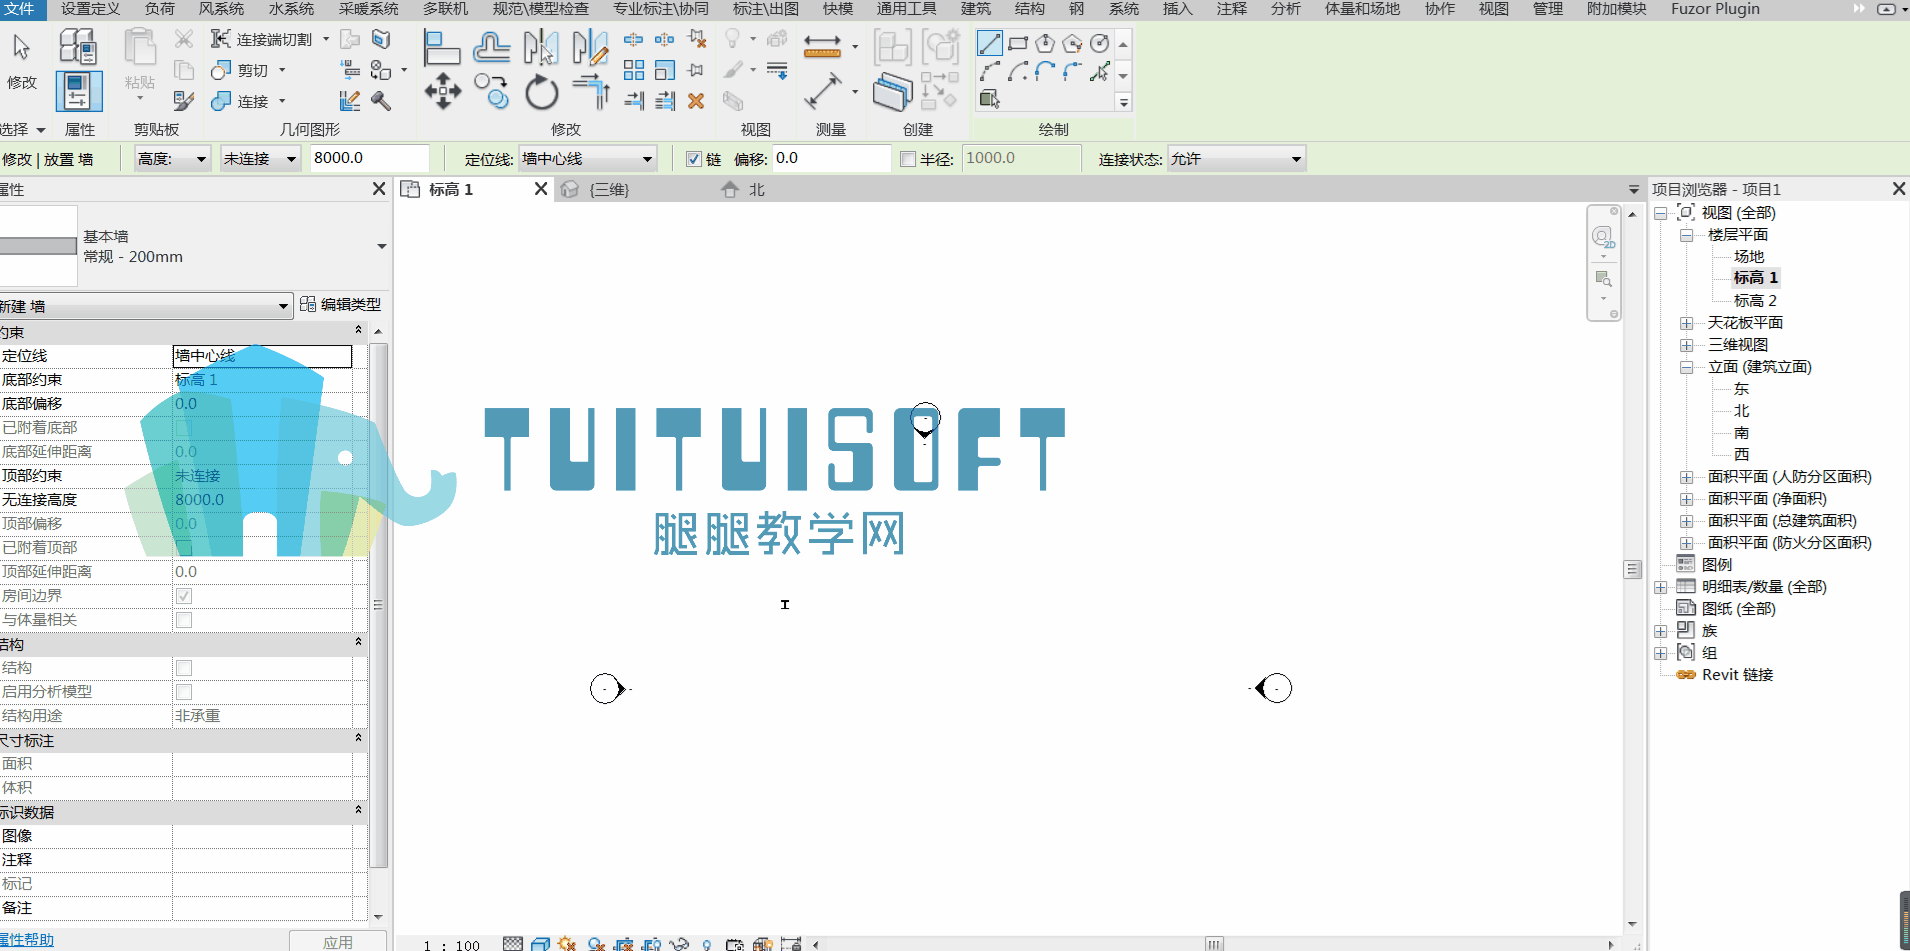This screenshot has width=1910, height=951.
Task: Select the Circle draw tool
Action: [1099, 43]
